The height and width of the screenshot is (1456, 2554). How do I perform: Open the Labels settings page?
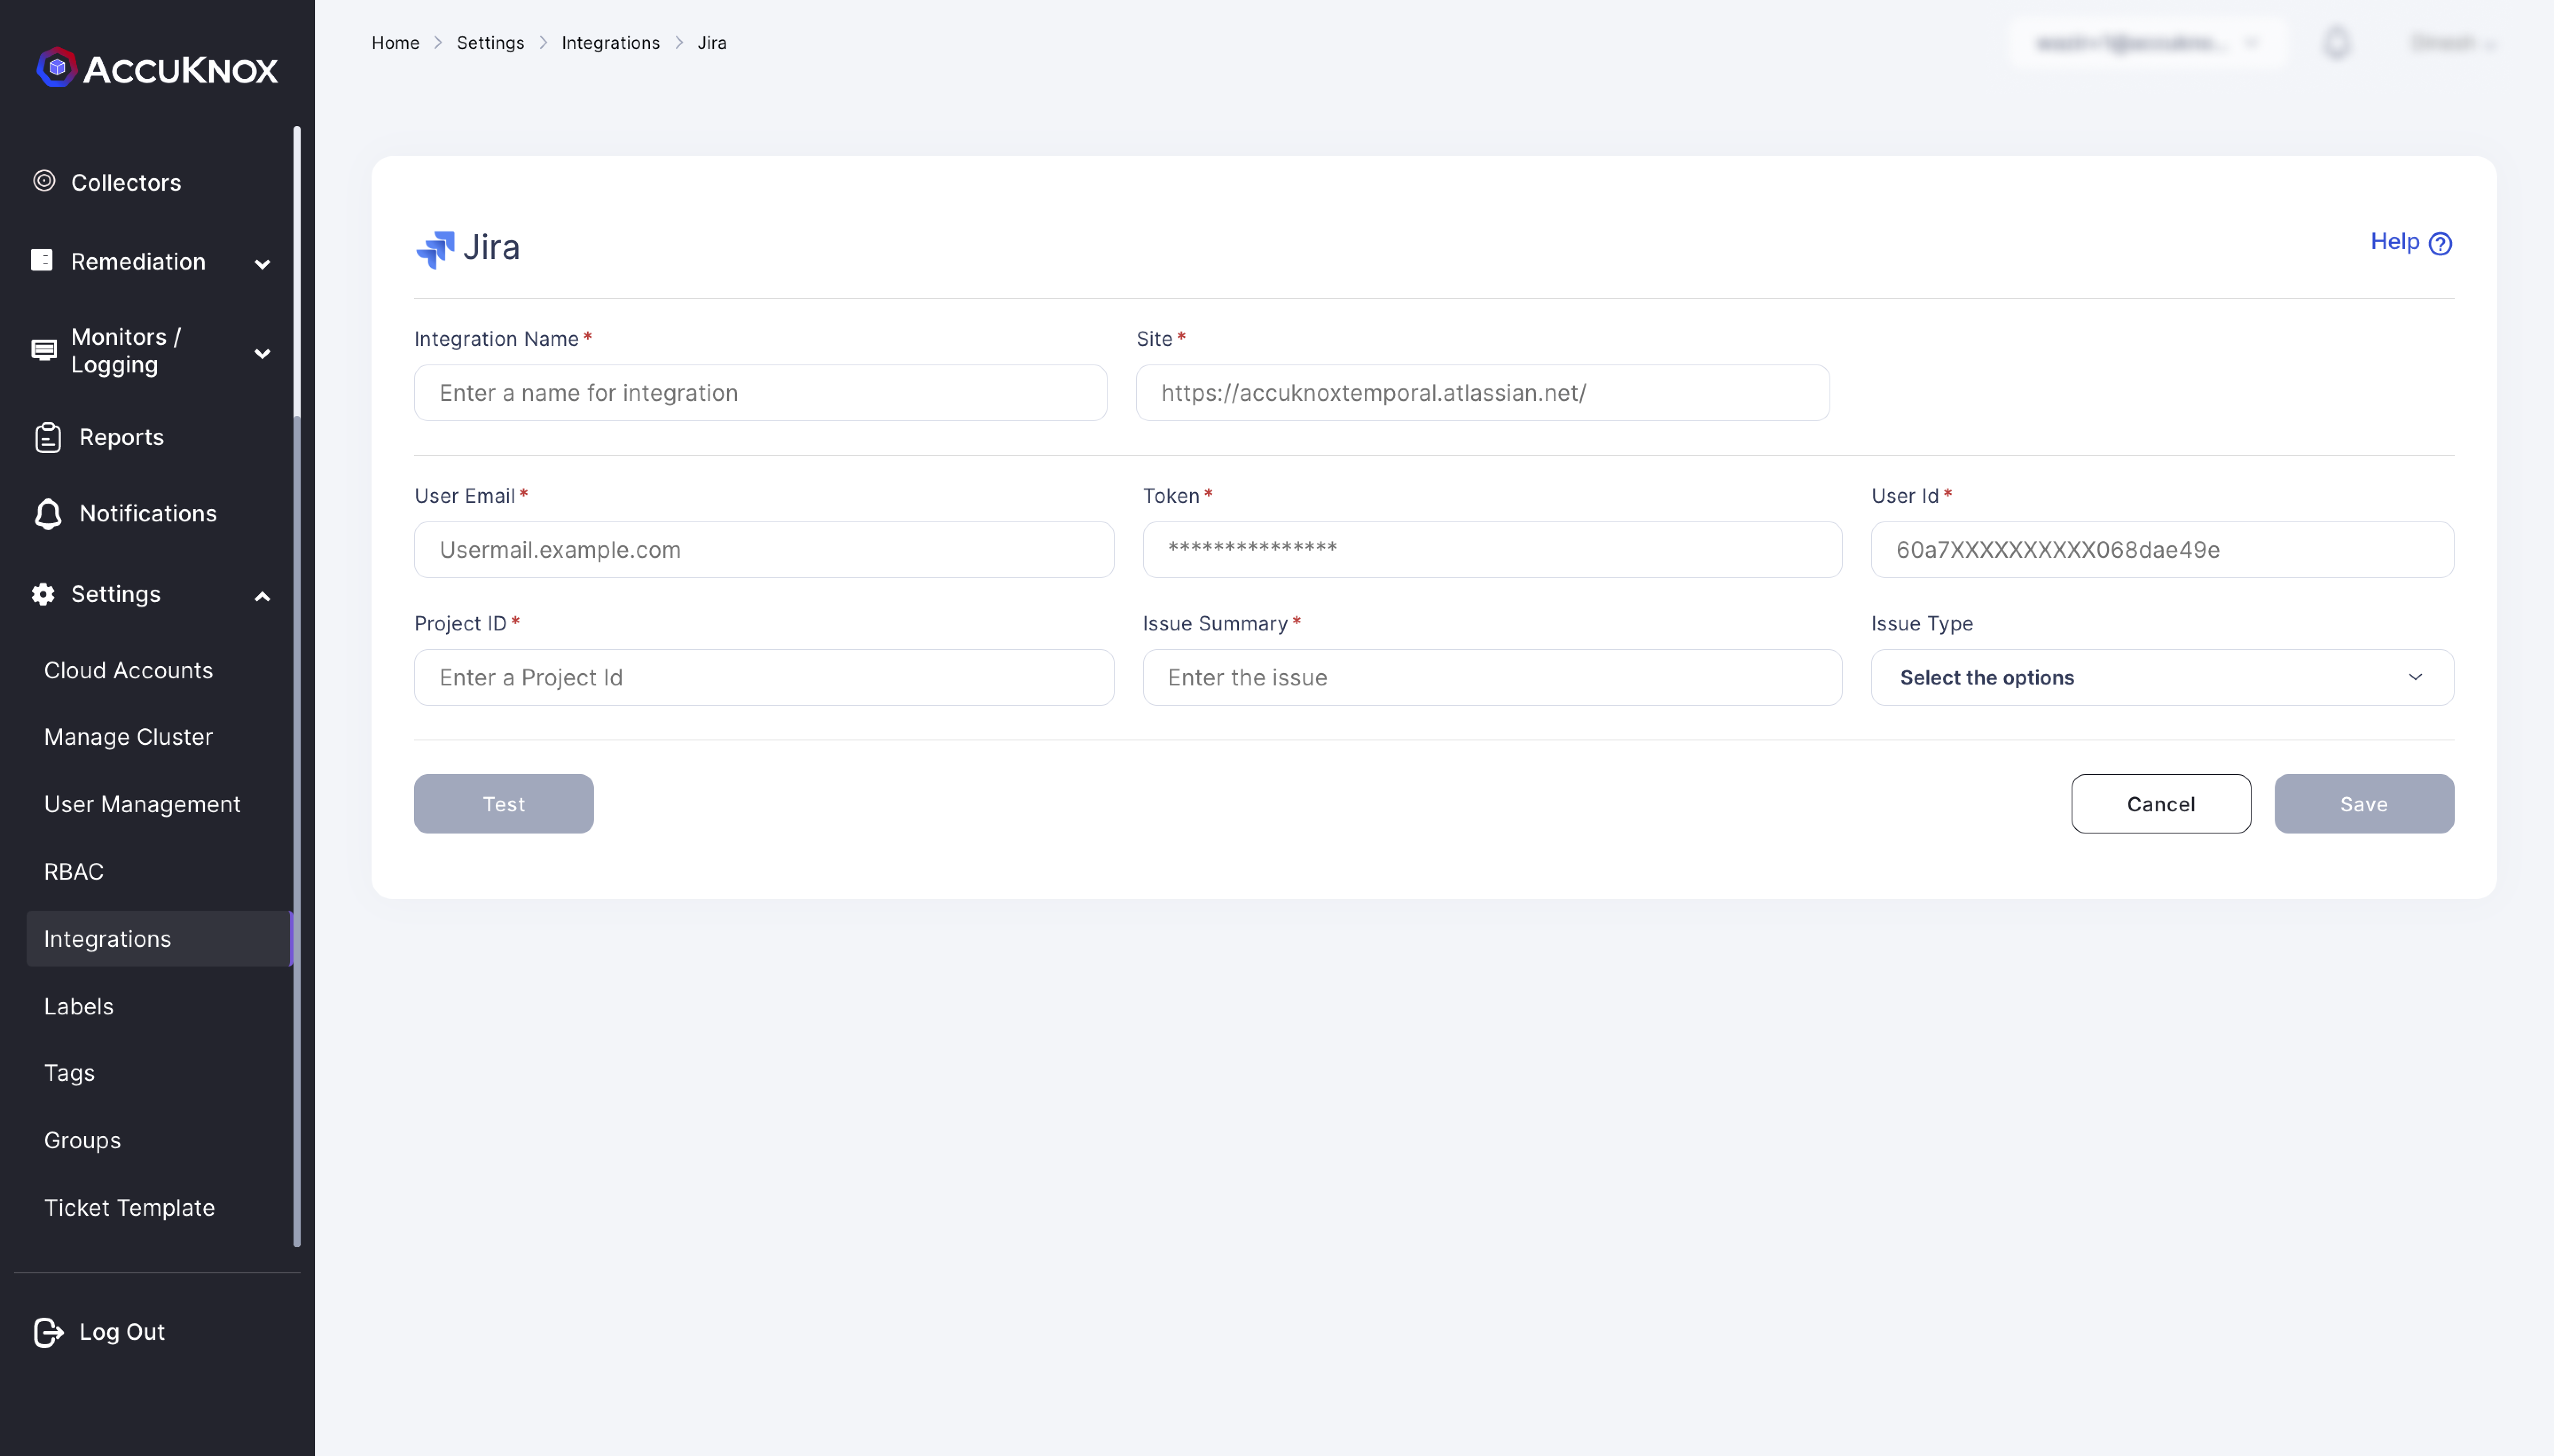pos(78,1006)
